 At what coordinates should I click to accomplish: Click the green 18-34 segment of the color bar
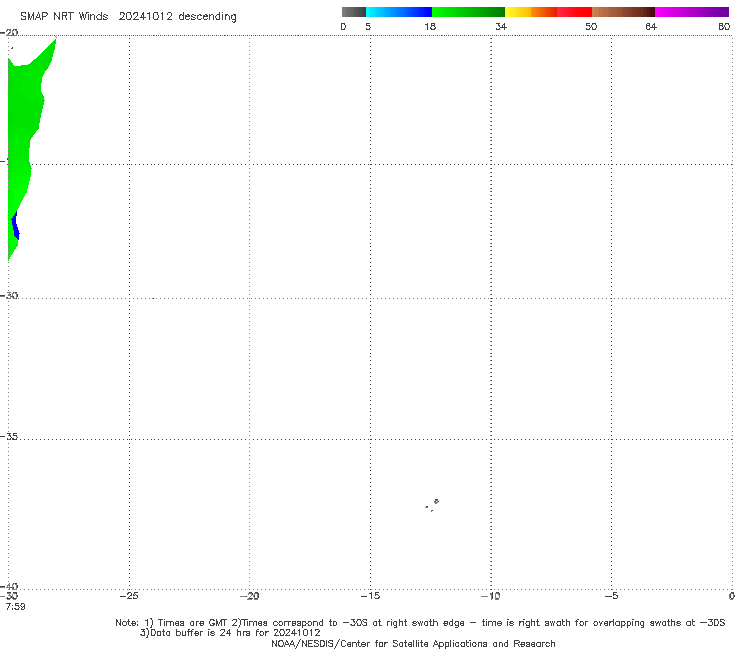(468, 12)
